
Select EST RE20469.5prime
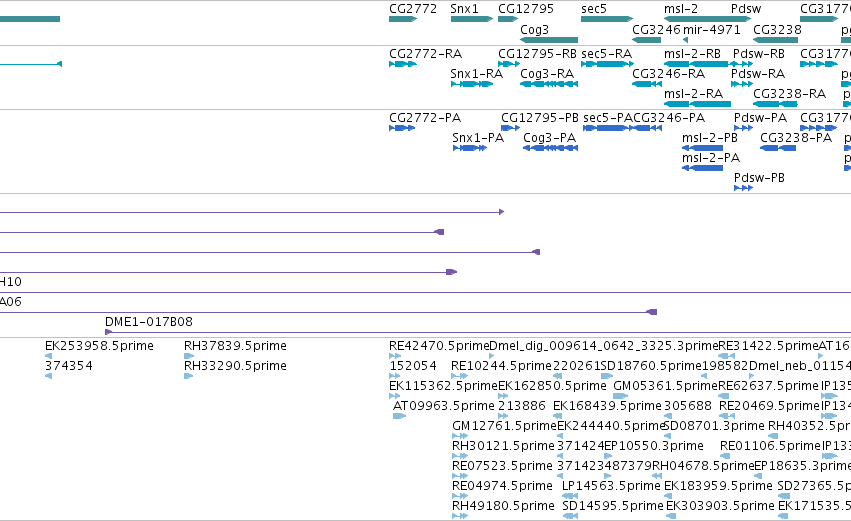[x=769, y=406]
